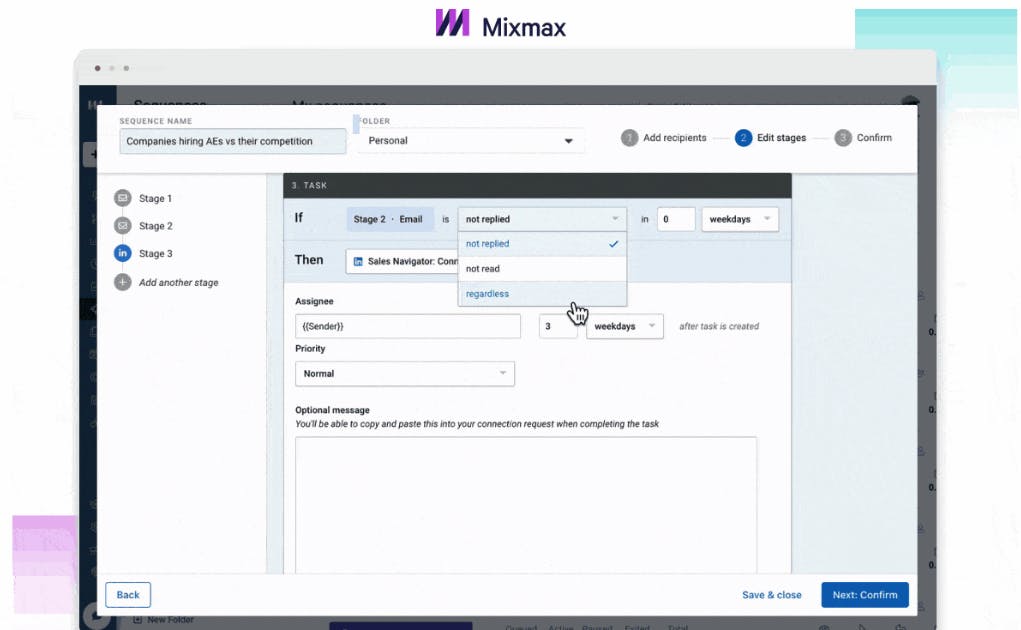This screenshot has width=1021, height=630.
Task: Click inside the Optional message text area
Action: [525, 500]
